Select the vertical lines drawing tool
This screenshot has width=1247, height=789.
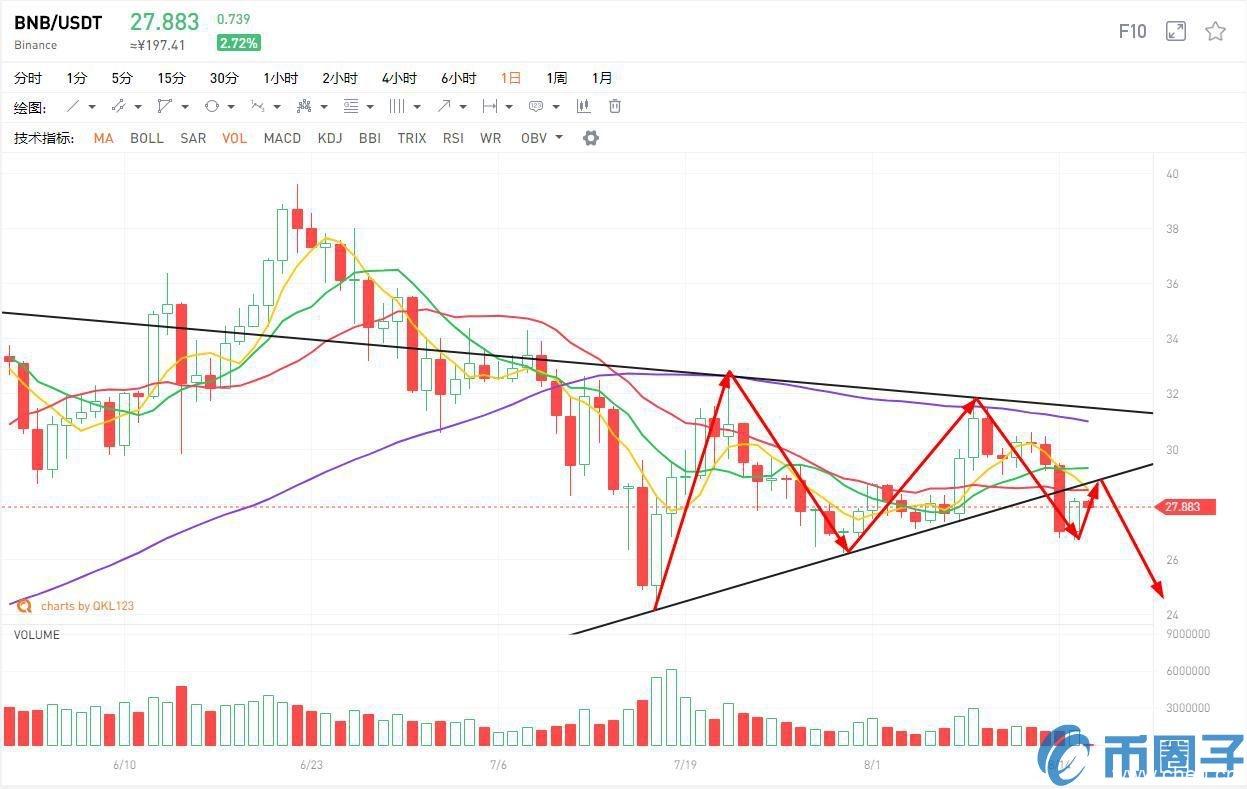[397, 106]
